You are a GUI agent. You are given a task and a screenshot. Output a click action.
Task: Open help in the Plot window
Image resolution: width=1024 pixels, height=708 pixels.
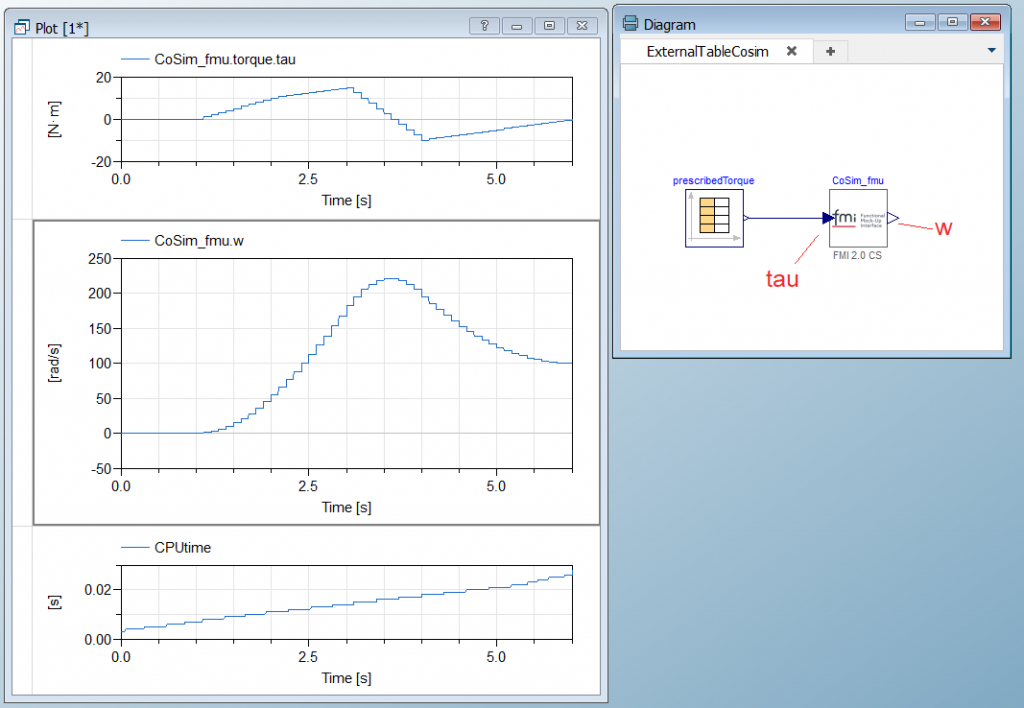pos(484,25)
